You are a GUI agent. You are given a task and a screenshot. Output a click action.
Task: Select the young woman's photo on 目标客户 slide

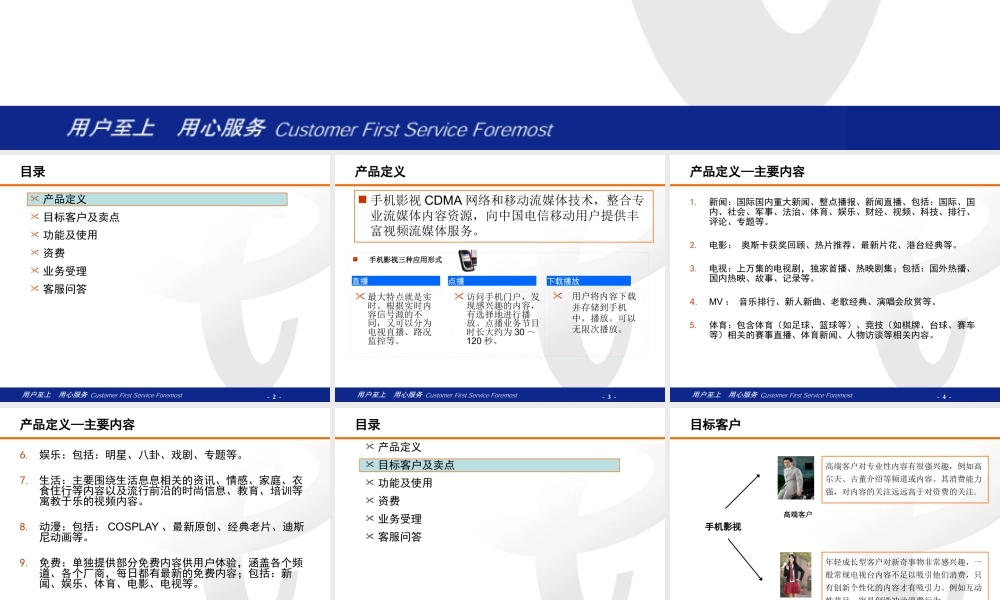(x=795, y=575)
